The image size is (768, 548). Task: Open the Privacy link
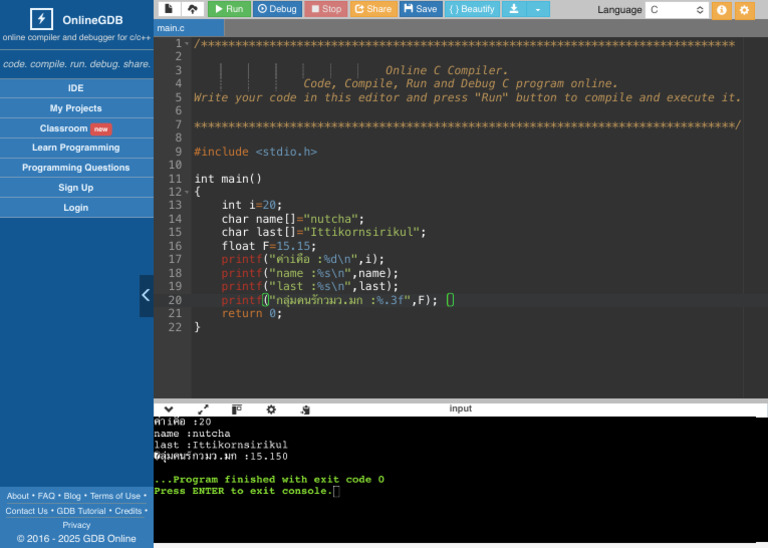[x=76, y=525]
